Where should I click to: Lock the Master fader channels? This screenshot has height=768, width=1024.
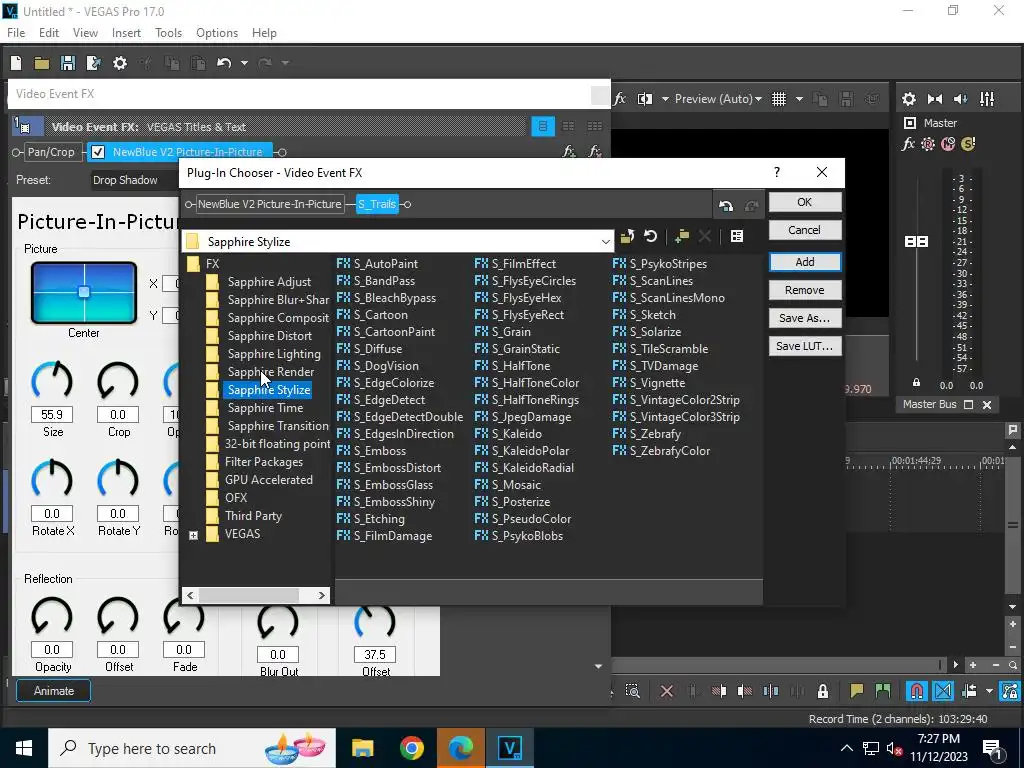click(916, 383)
